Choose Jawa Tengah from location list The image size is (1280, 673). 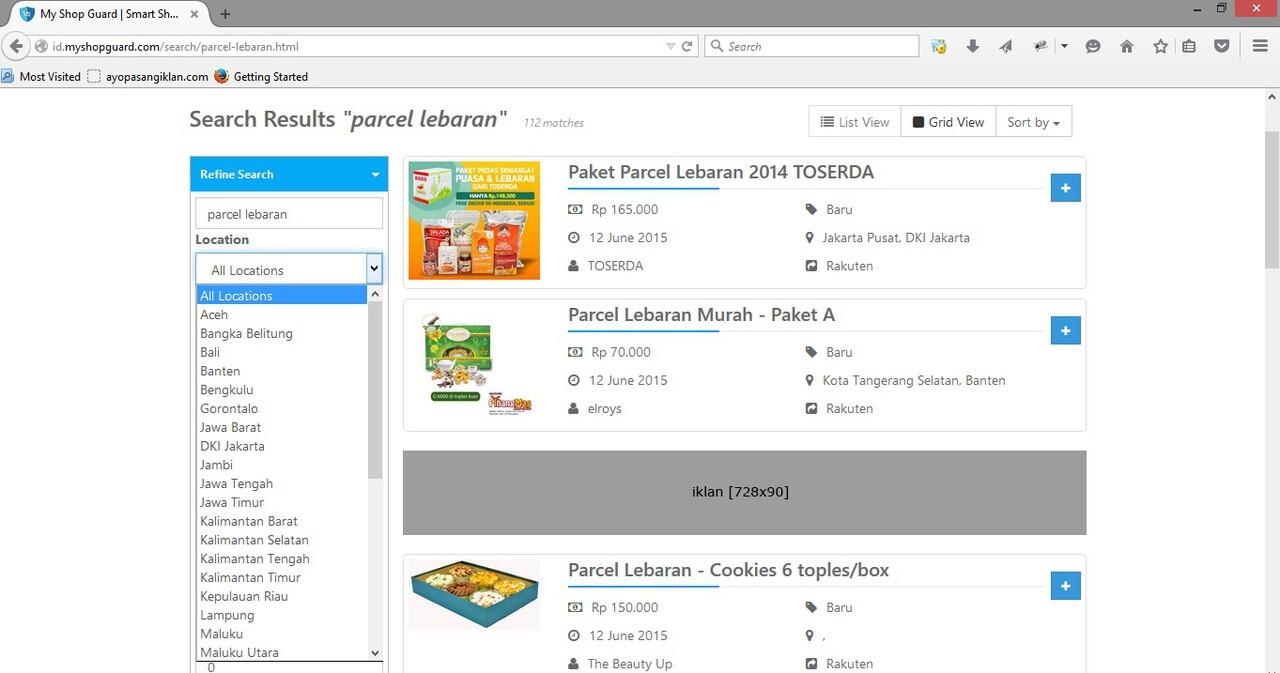click(282, 484)
